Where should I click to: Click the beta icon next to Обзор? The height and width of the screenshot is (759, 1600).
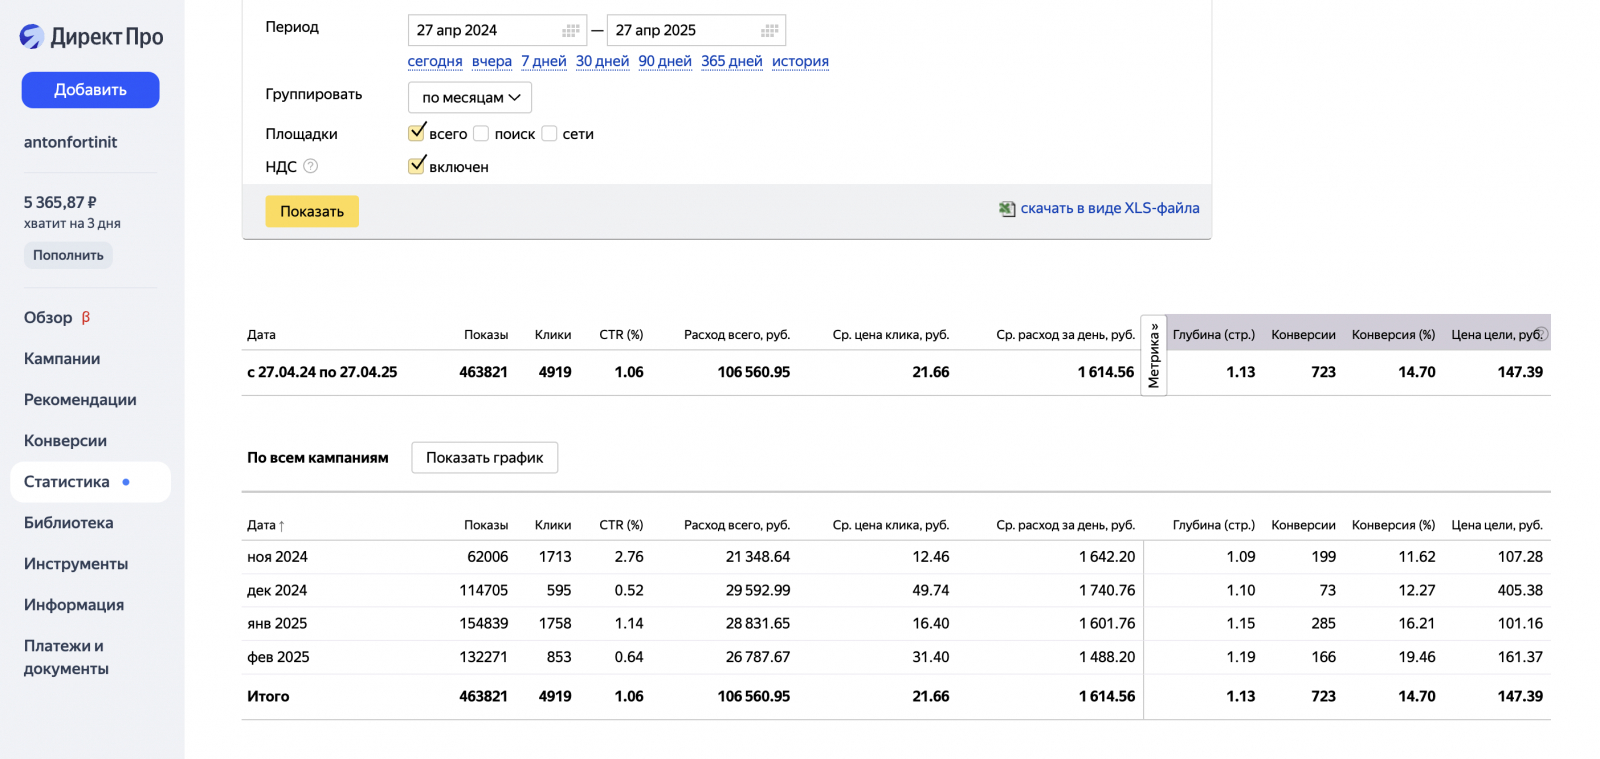[x=86, y=317]
